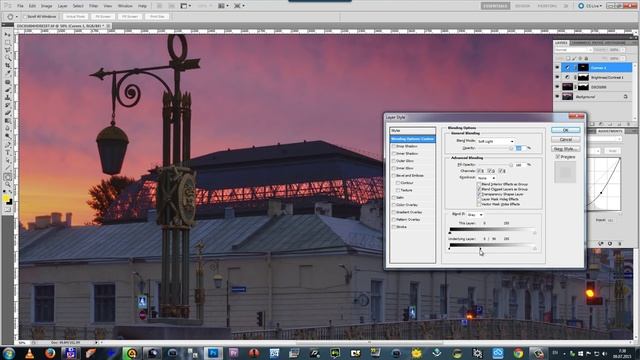Click the yellow foreground color swatch
Screen dimensions: 640x360
6,198
